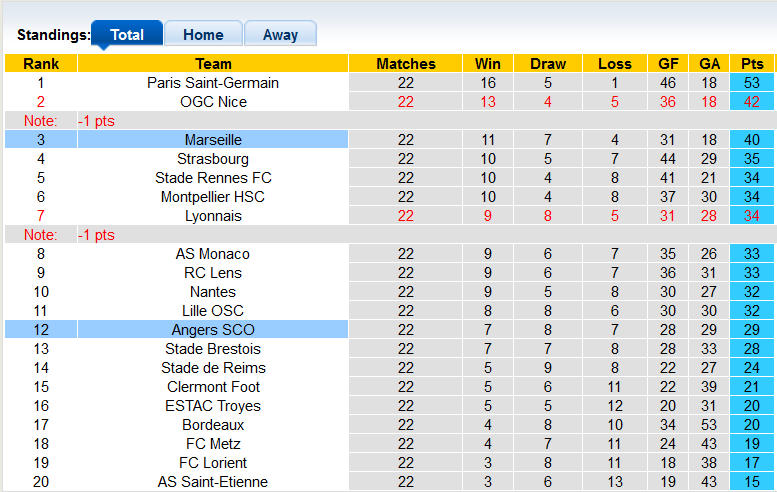
Task: Click on Strasbourg in the standings
Action: (x=213, y=159)
